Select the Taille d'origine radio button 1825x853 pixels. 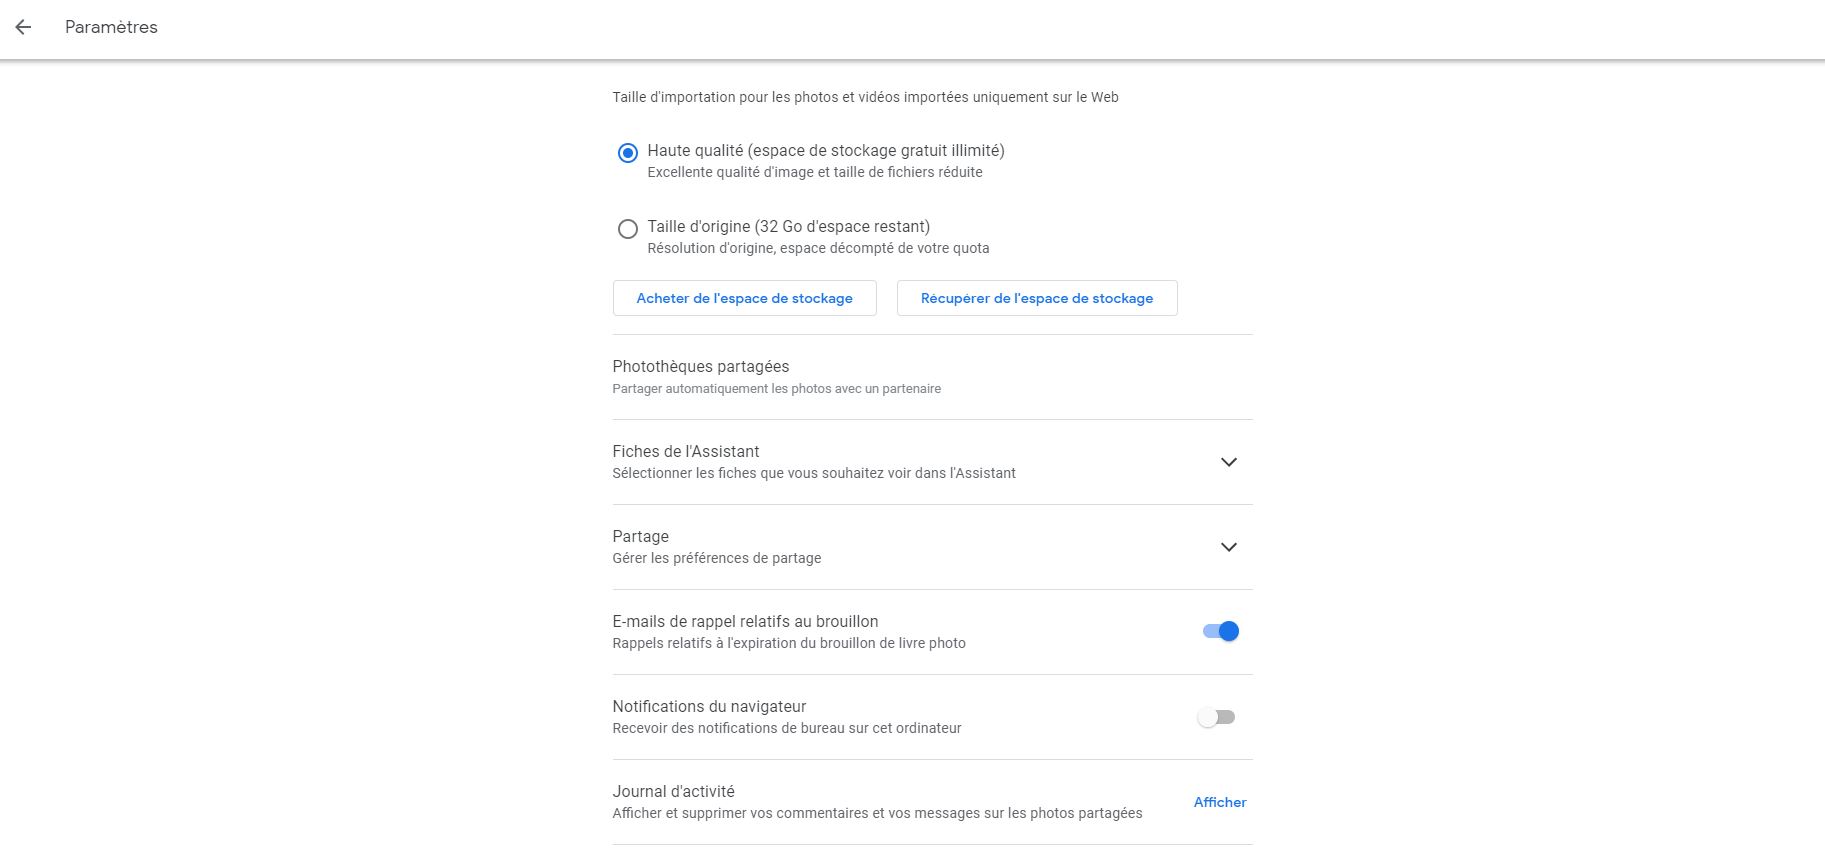coord(627,229)
